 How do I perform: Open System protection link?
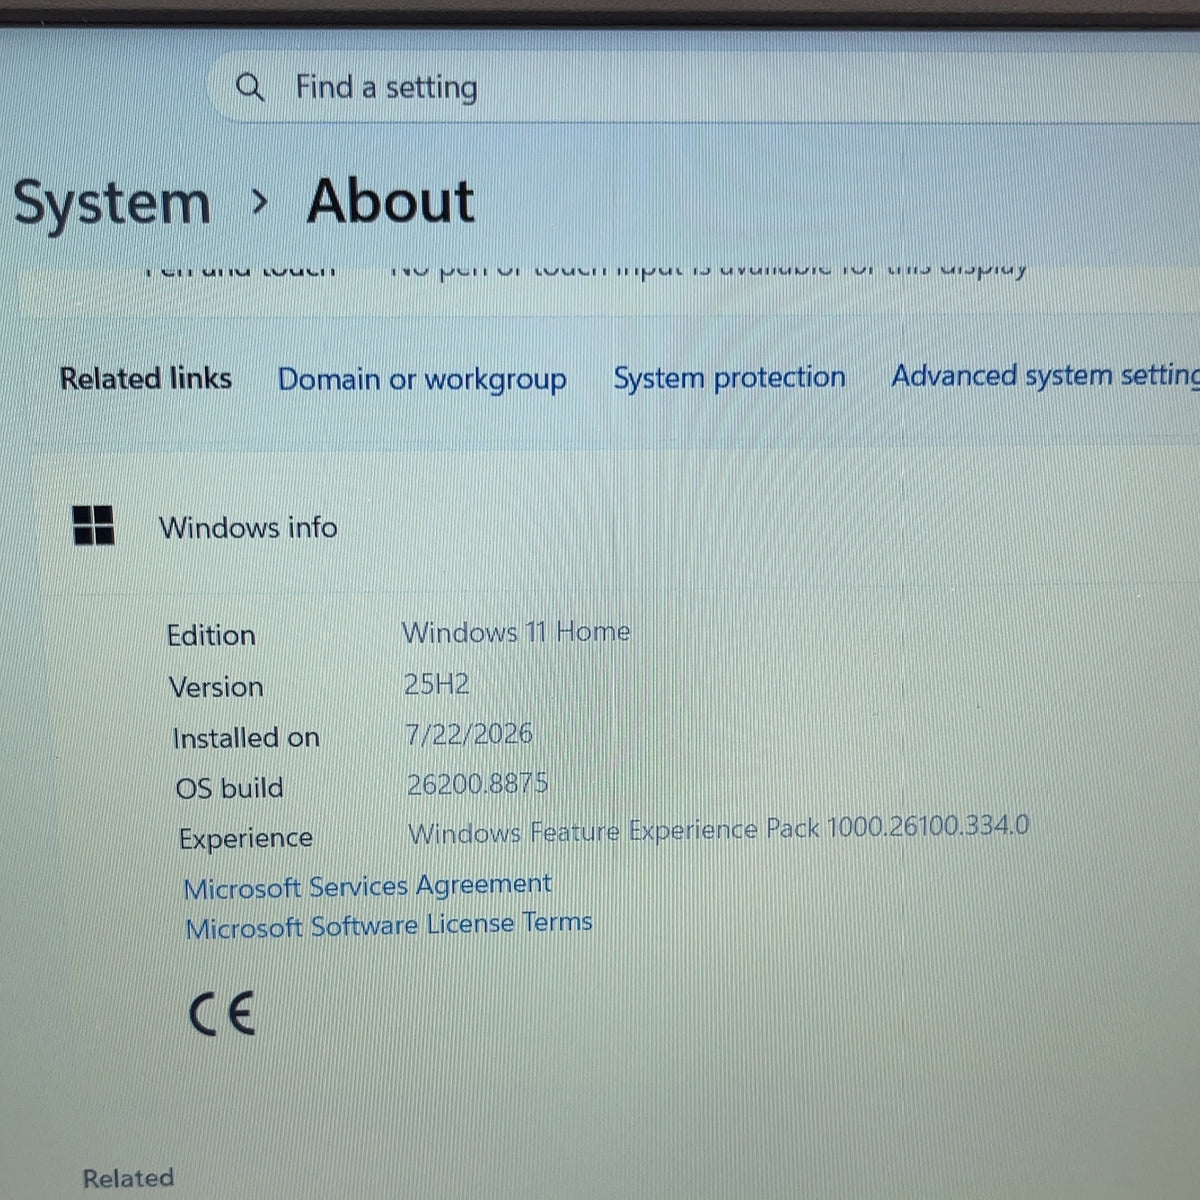(729, 378)
